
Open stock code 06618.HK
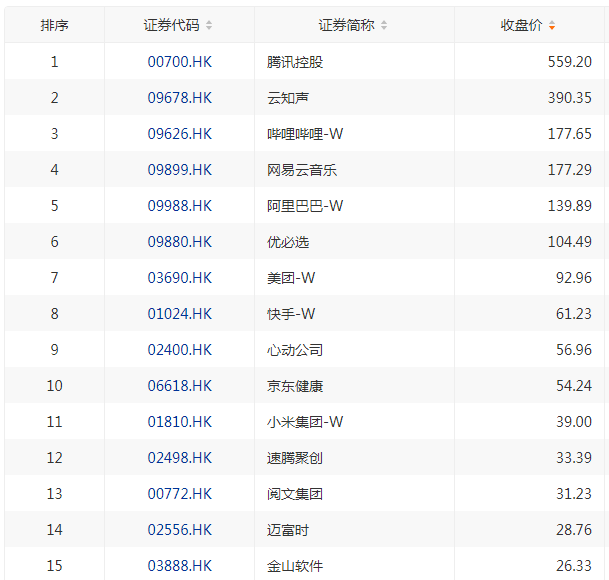[x=179, y=386]
